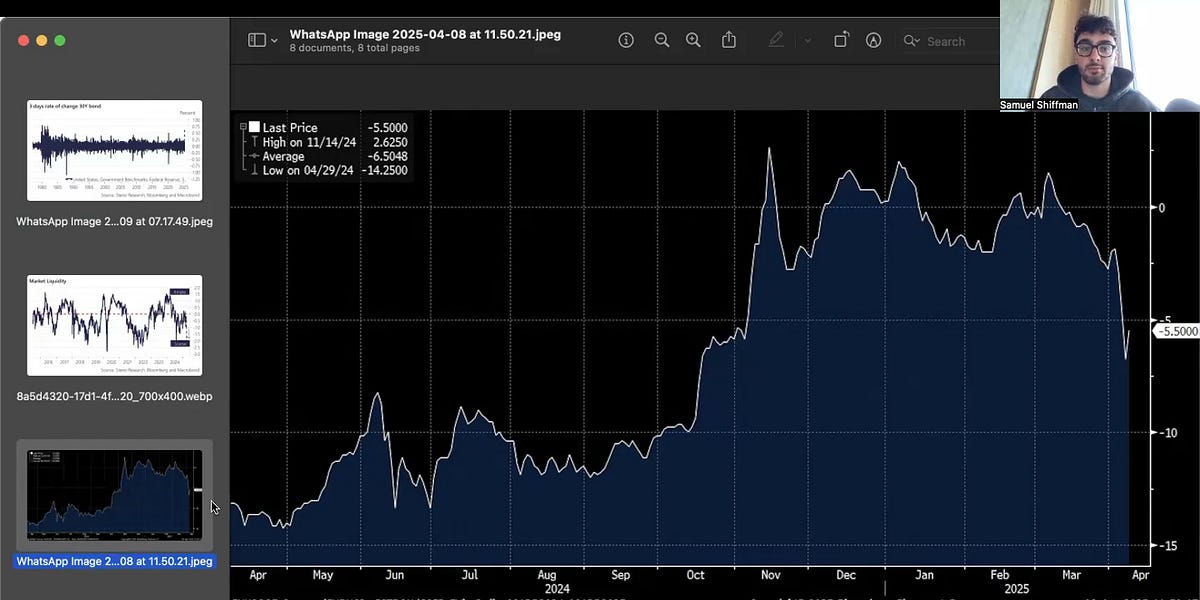Select the 8a5d4320 700x400.webp thumbnail
The height and width of the screenshot is (600, 1200).
tap(113, 325)
